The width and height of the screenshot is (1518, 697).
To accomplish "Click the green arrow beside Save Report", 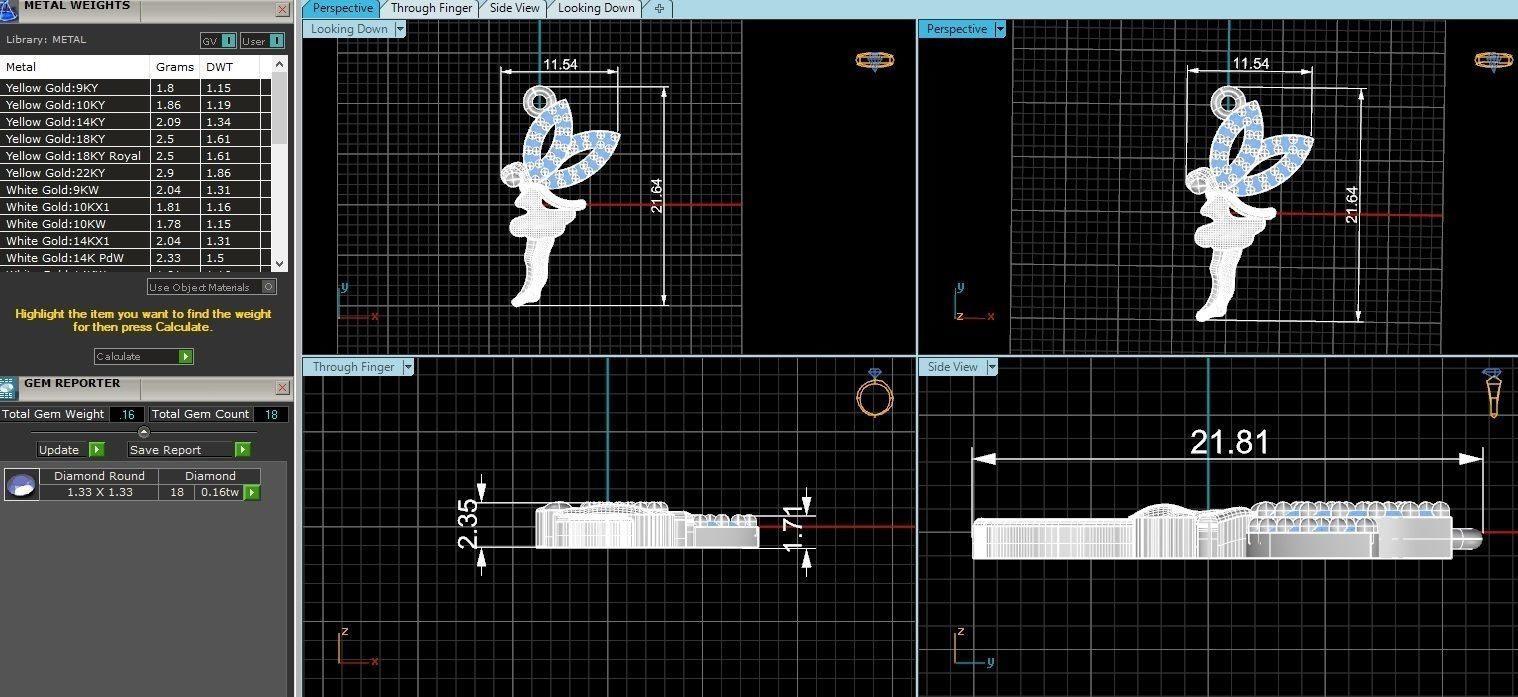I will (x=242, y=450).
